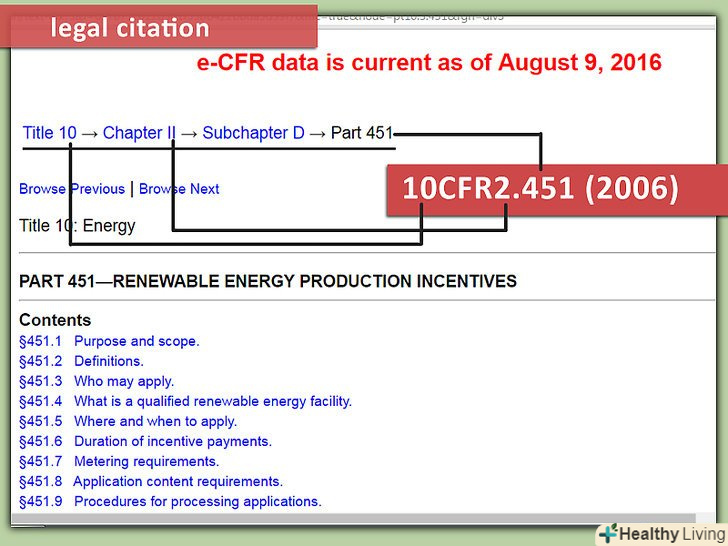Open §451.1 Purpose and scope
The height and width of the screenshot is (546, 728).
[109, 341]
